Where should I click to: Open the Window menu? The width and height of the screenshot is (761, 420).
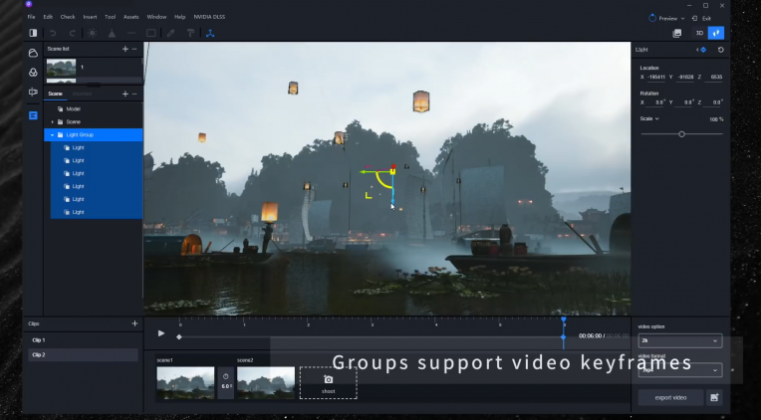click(156, 17)
